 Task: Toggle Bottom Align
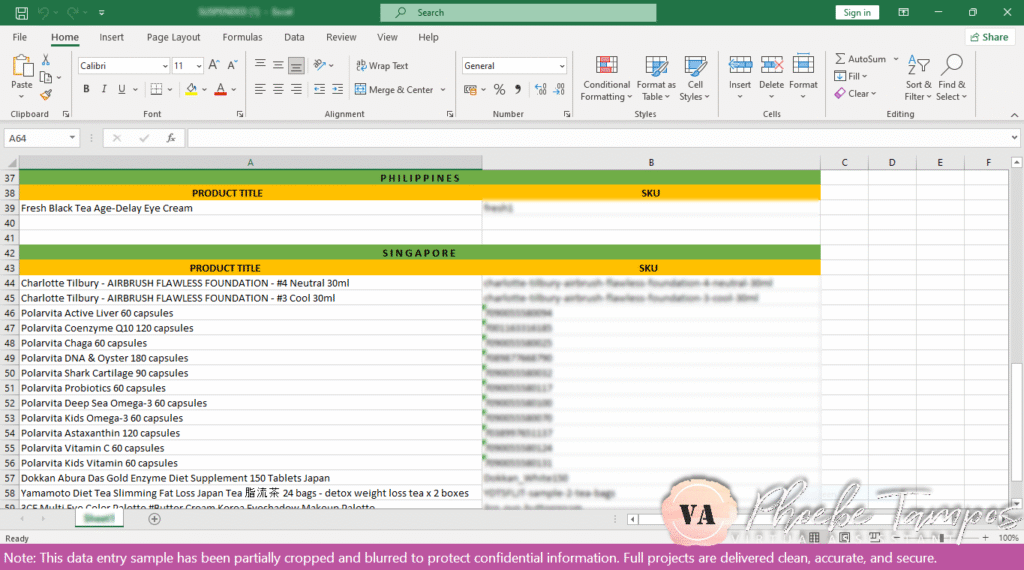tap(296, 65)
